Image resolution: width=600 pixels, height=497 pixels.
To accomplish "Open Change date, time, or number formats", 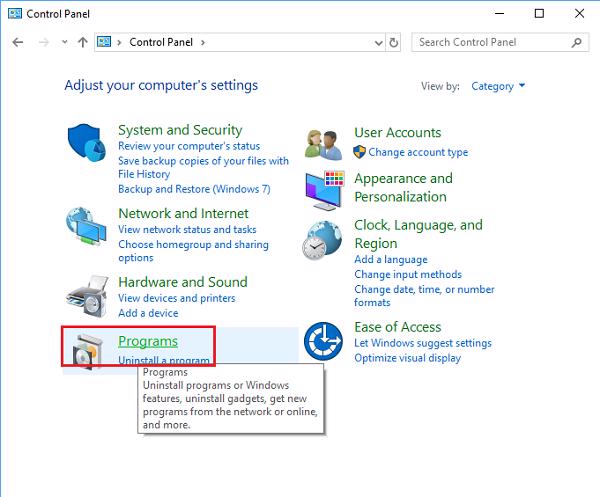I will click(x=424, y=296).
